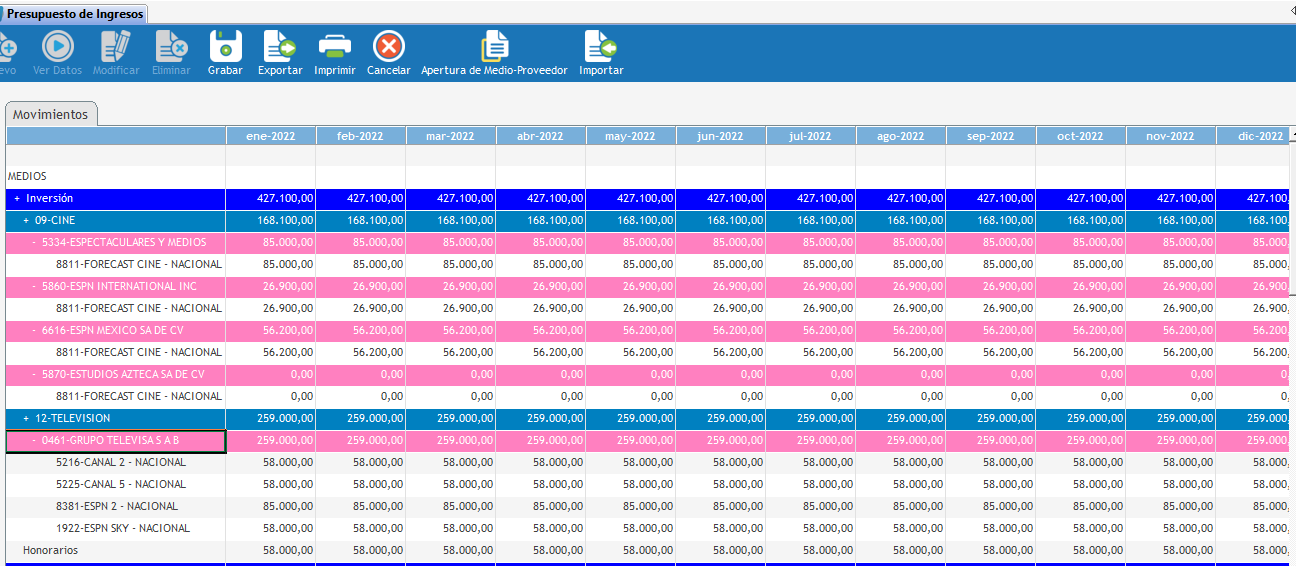Click the MEDIOS row label

tap(27, 176)
